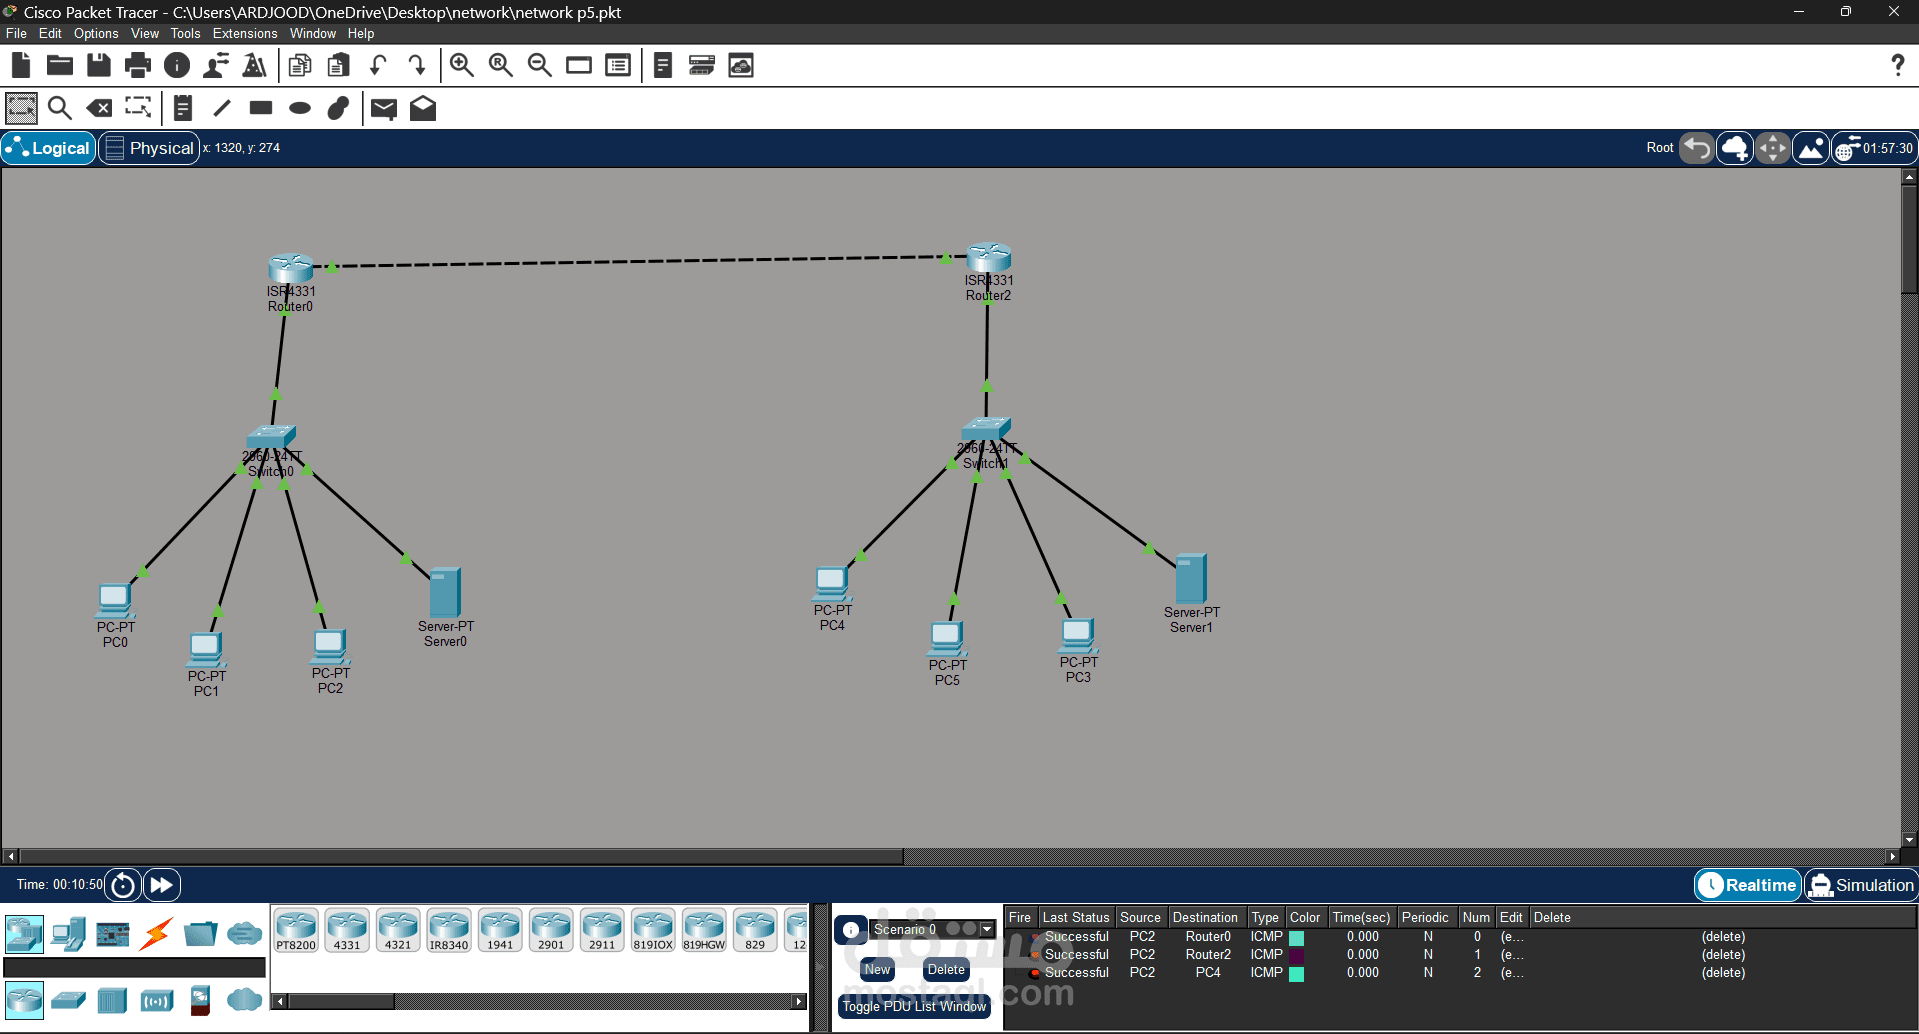Open the Extensions menu
Viewport: 1919px width, 1034px height.
pos(245,33)
